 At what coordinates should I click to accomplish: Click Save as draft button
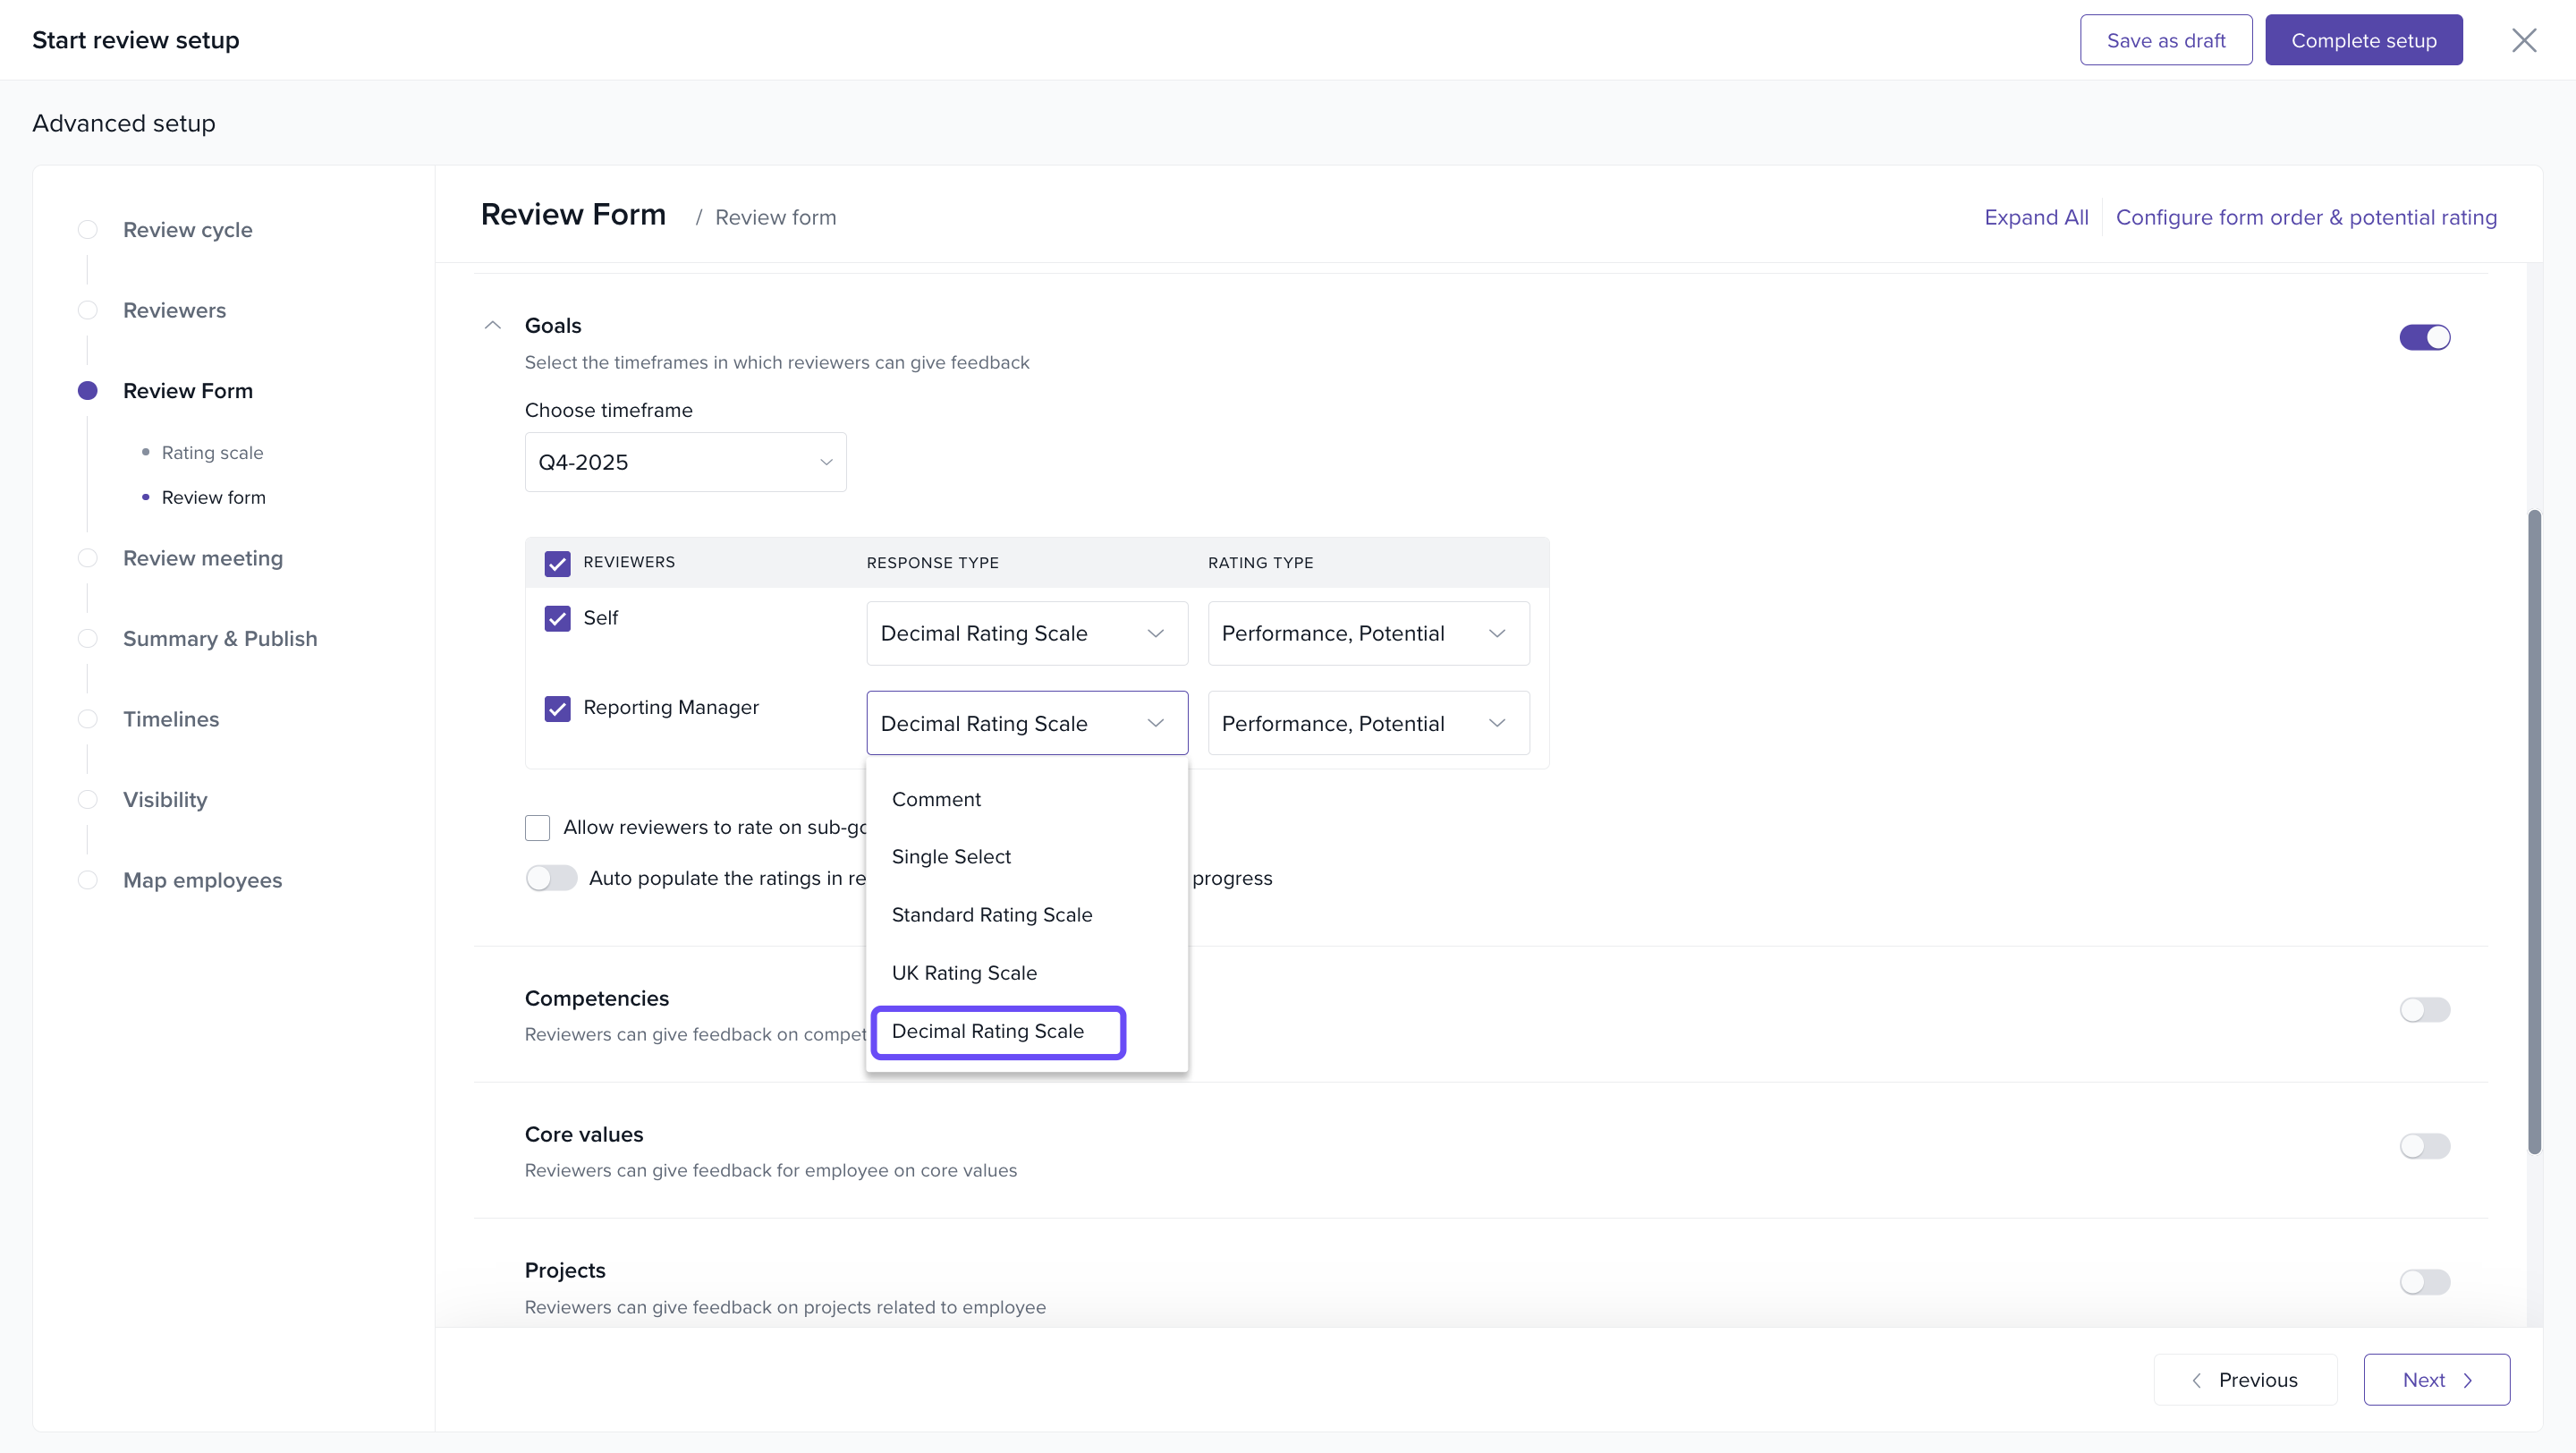point(2165,40)
